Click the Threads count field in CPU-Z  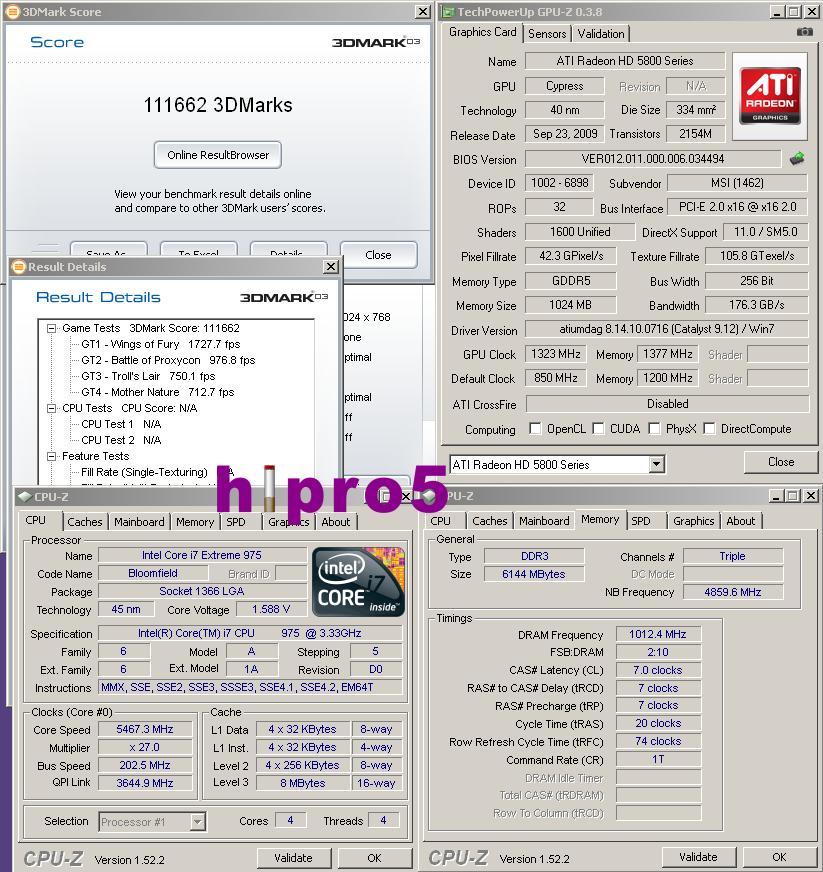pos(383,820)
